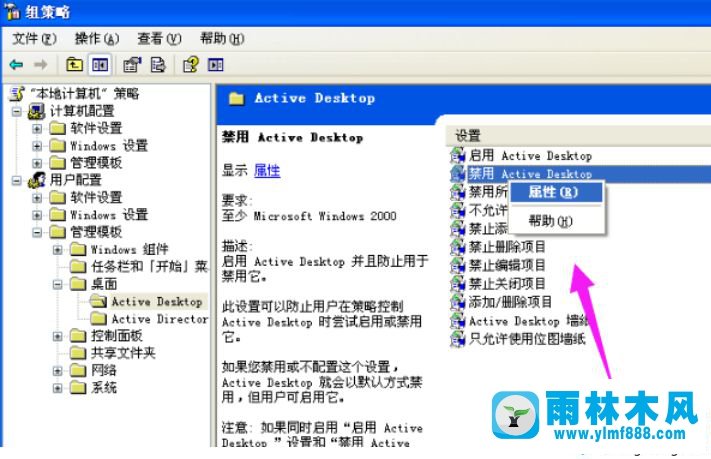Image resolution: width=711 pixels, height=459 pixels.
Task: Select 禁用 Active Desktop setting row
Action: [x=589, y=174]
